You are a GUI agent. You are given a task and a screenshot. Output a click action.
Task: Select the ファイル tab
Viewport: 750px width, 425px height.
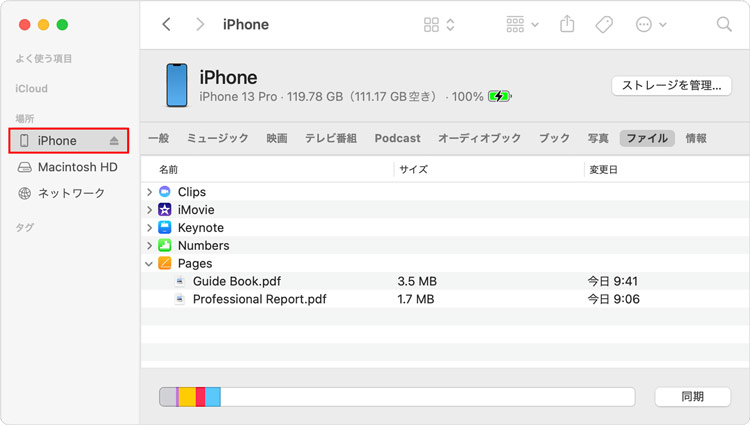click(647, 138)
